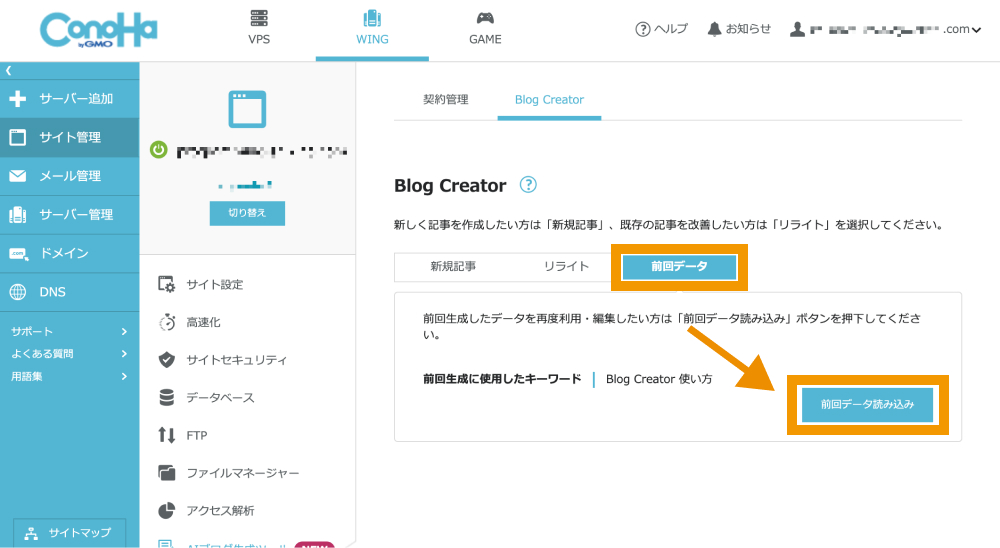Click the keyword text Blog Creator 使い方
The image size is (1000, 548).
coord(659,379)
